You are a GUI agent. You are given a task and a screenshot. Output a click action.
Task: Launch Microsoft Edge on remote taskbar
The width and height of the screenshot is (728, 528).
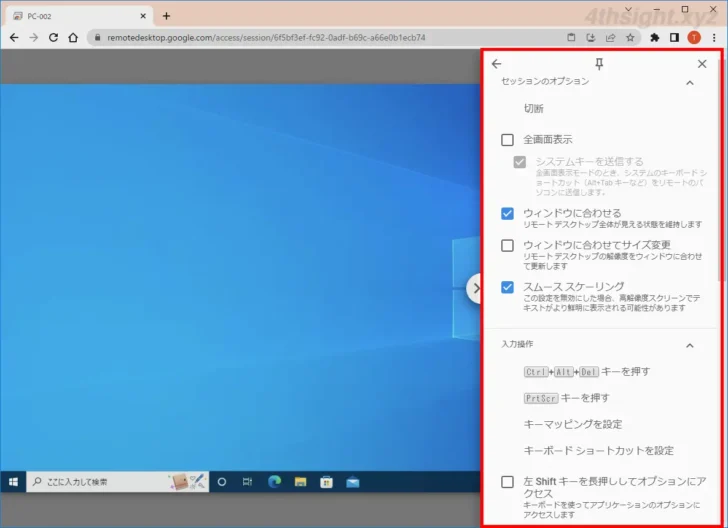(274, 482)
